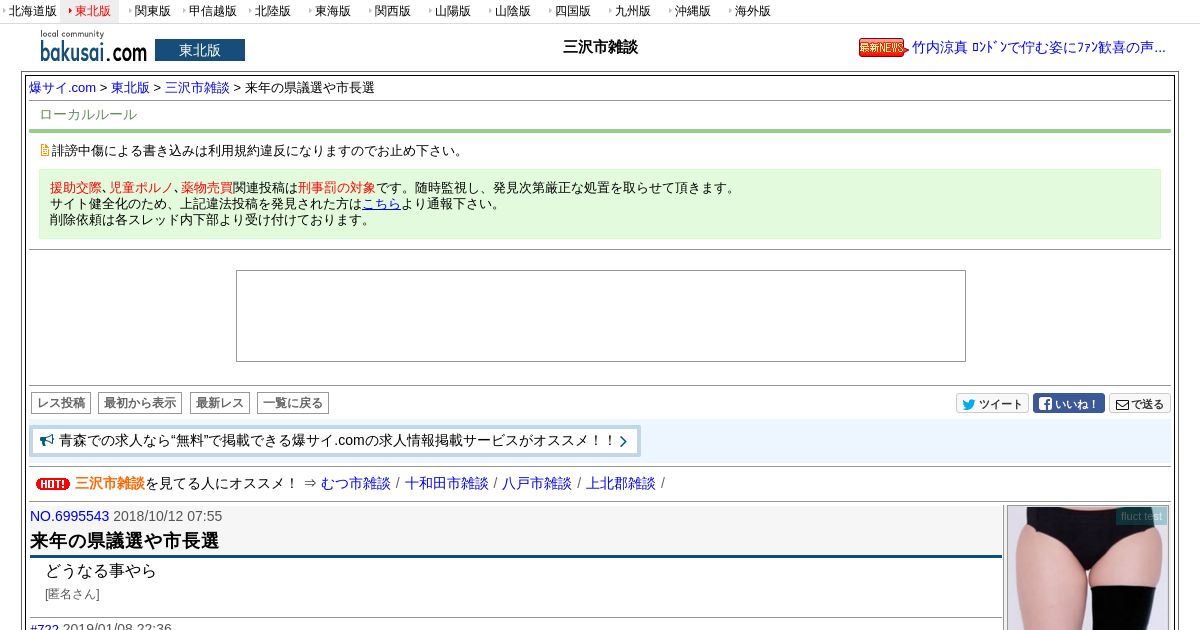
Task: Click the chevron arrow in job banner
Action: pos(623,441)
